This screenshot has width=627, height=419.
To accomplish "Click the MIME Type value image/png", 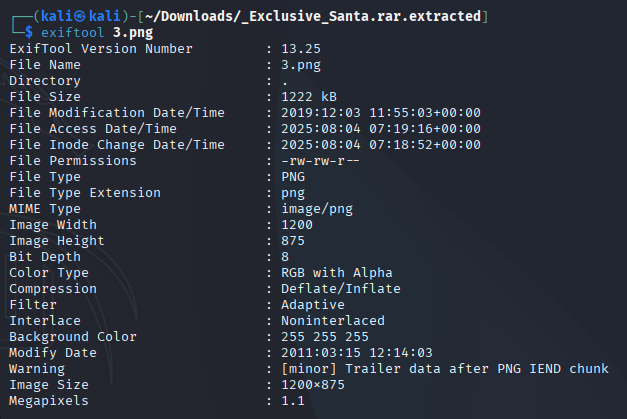I will pos(317,209).
